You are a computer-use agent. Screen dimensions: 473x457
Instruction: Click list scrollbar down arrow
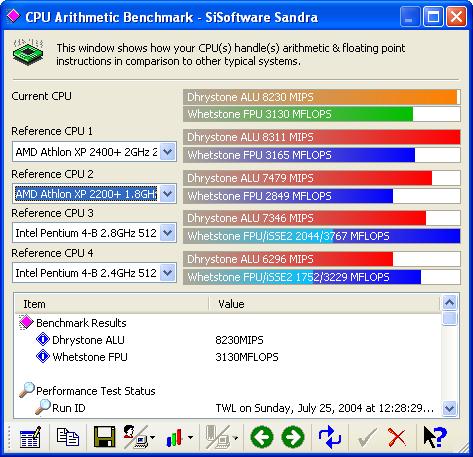click(450, 408)
